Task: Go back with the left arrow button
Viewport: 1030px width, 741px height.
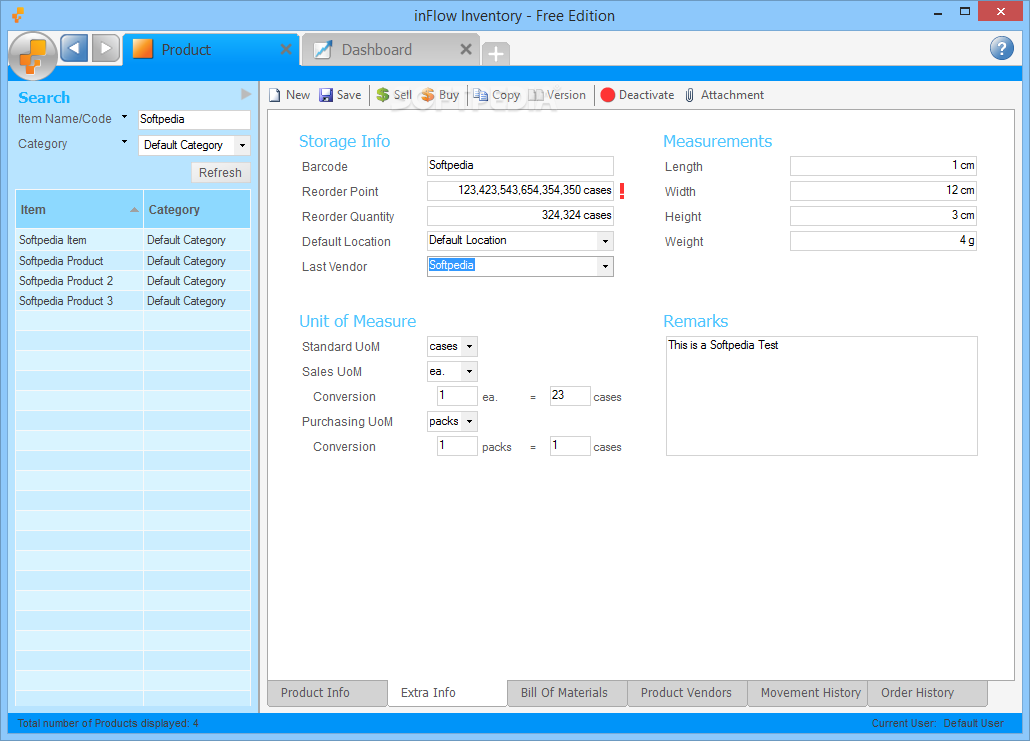Action: coord(74,48)
